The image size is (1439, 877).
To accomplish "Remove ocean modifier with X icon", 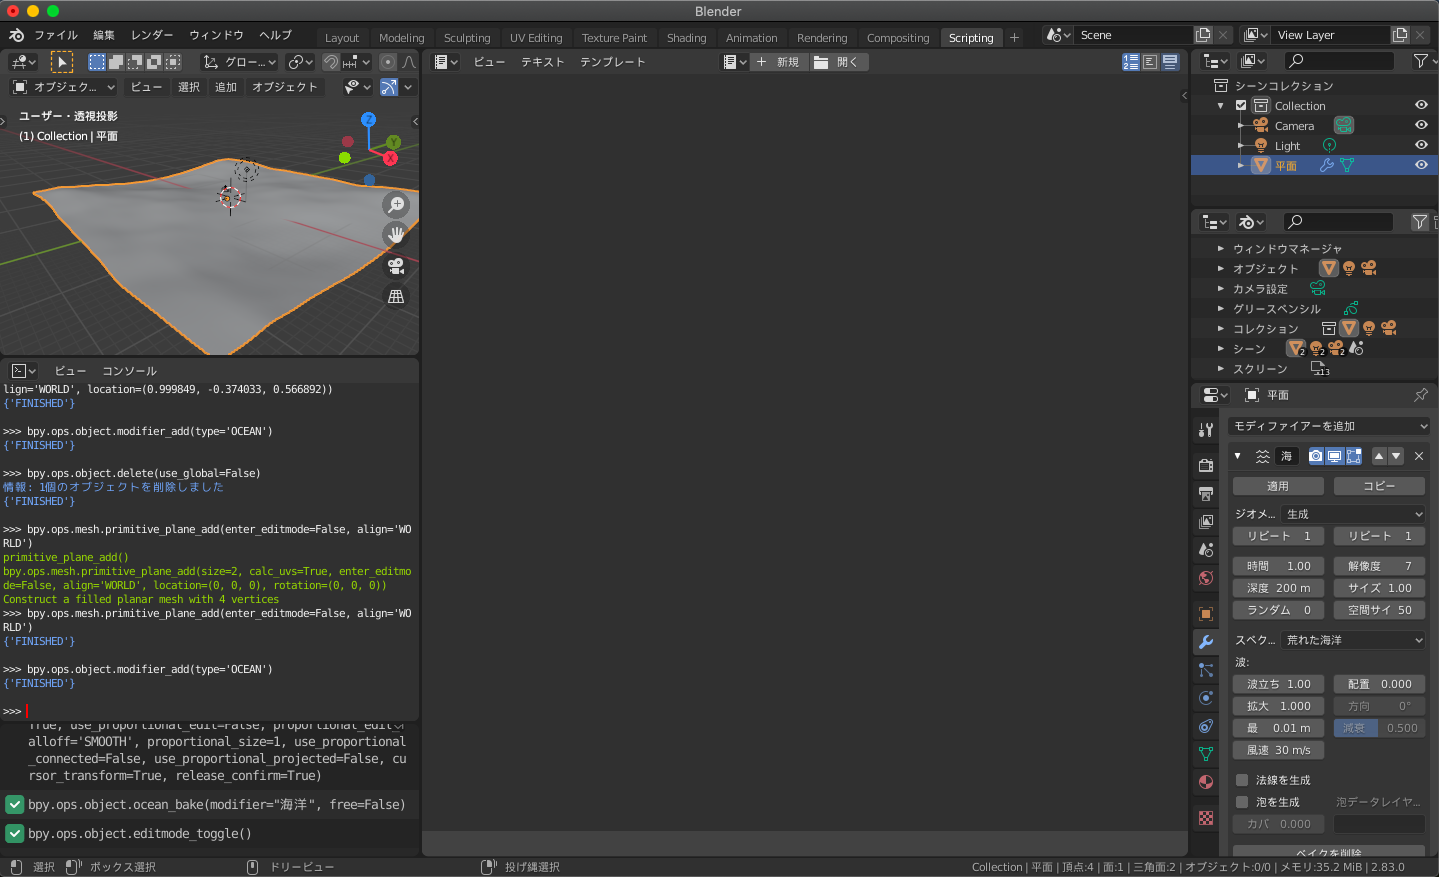I will (x=1418, y=456).
